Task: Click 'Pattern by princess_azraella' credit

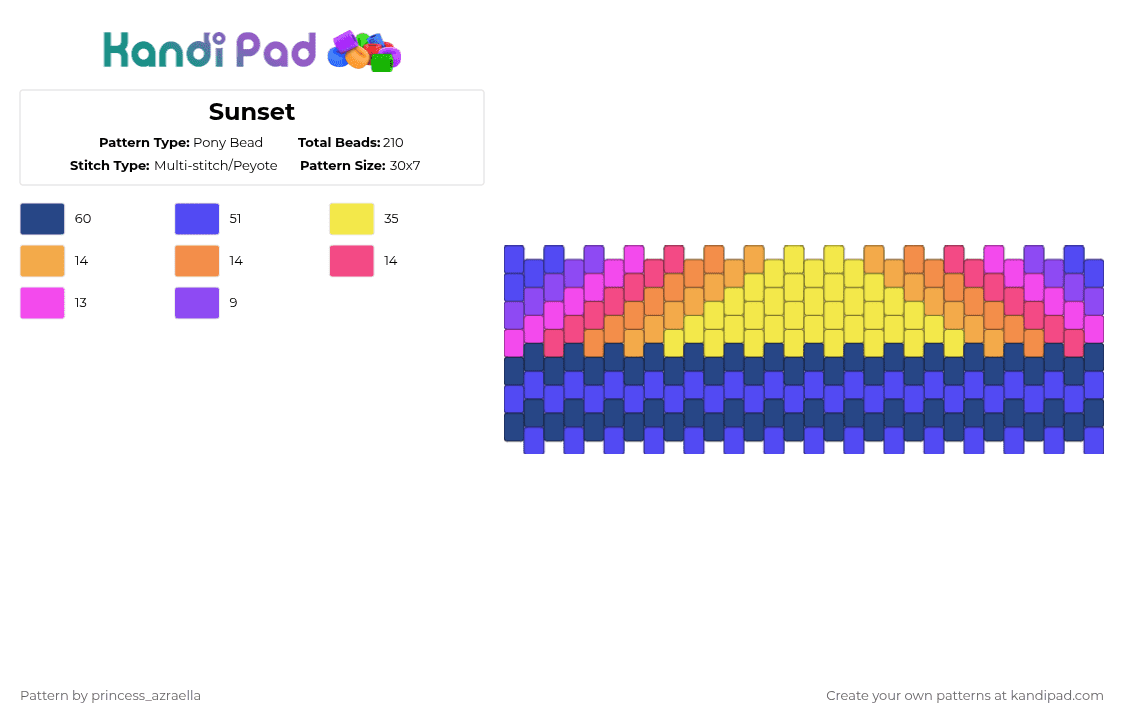Action: point(110,696)
